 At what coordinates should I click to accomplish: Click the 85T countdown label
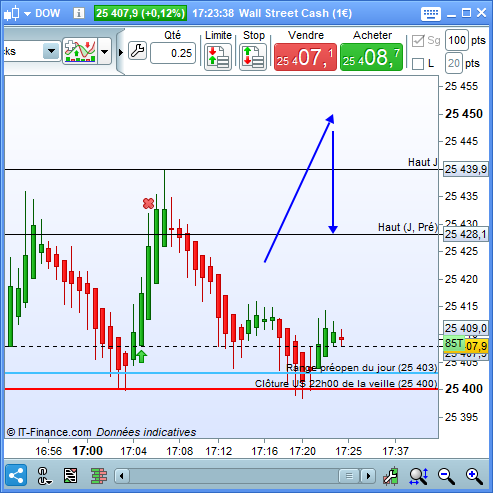(x=454, y=343)
